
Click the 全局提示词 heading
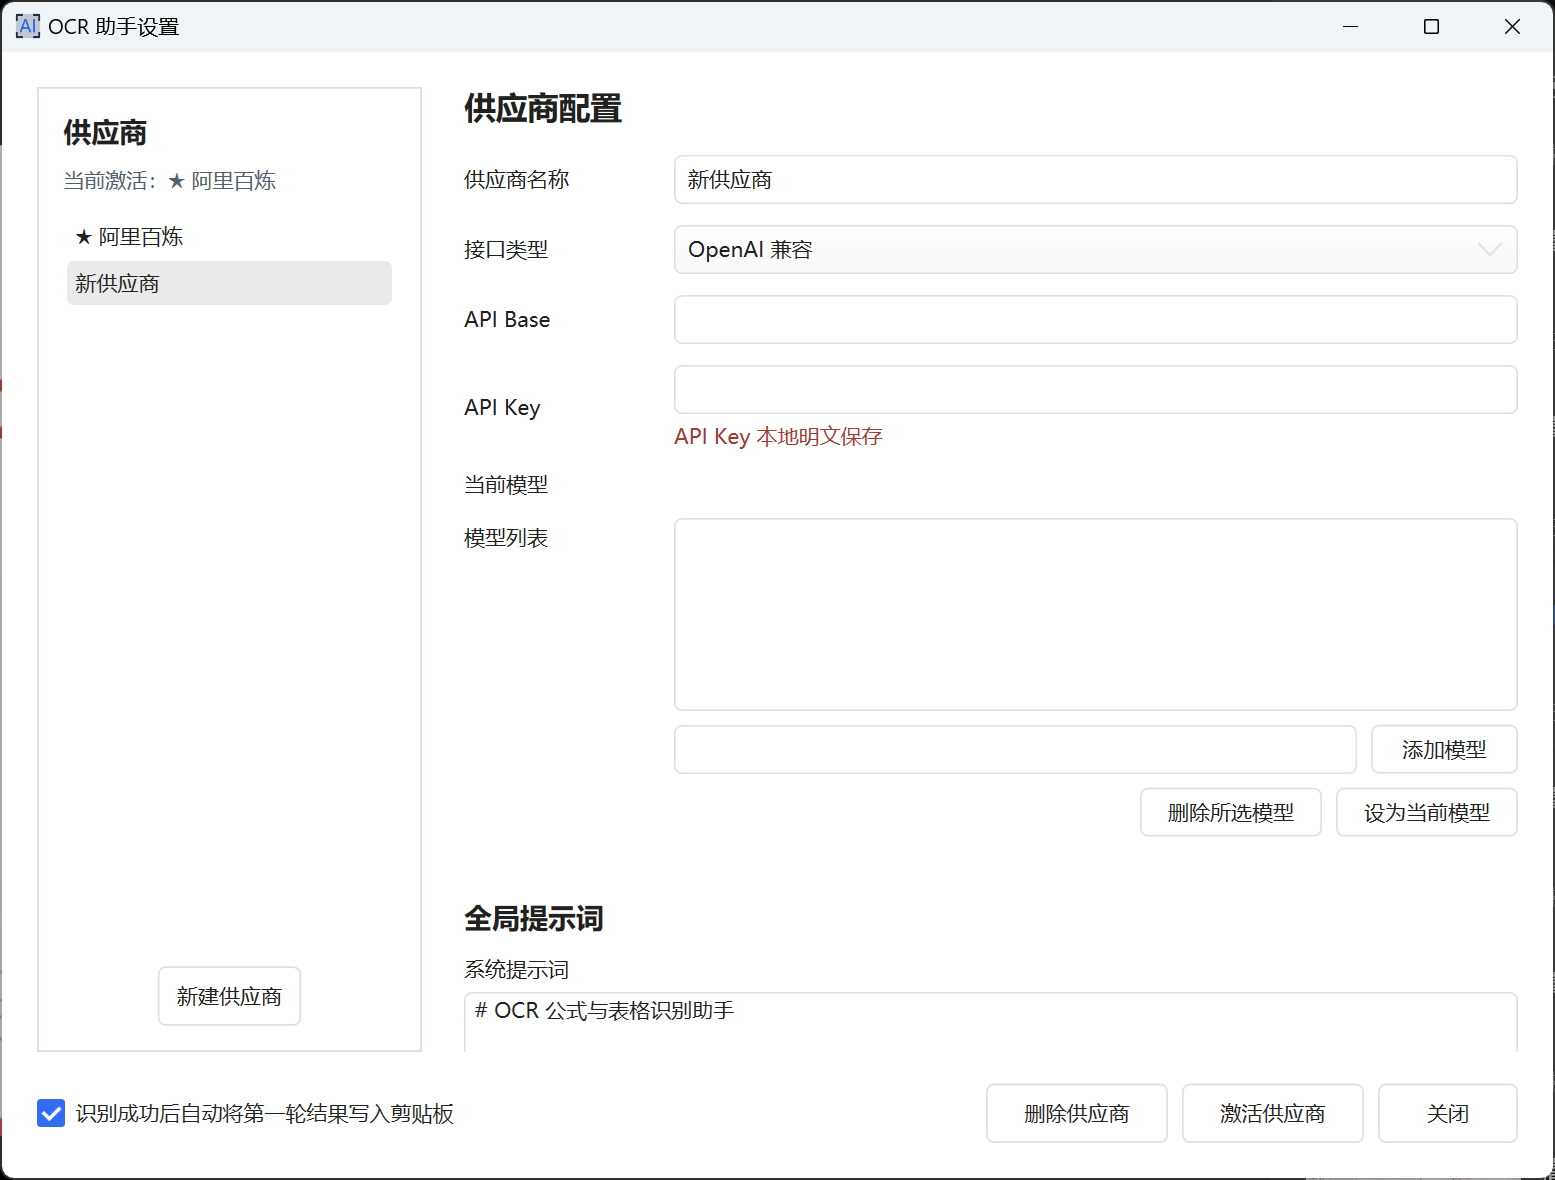pyautogui.click(x=534, y=919)
